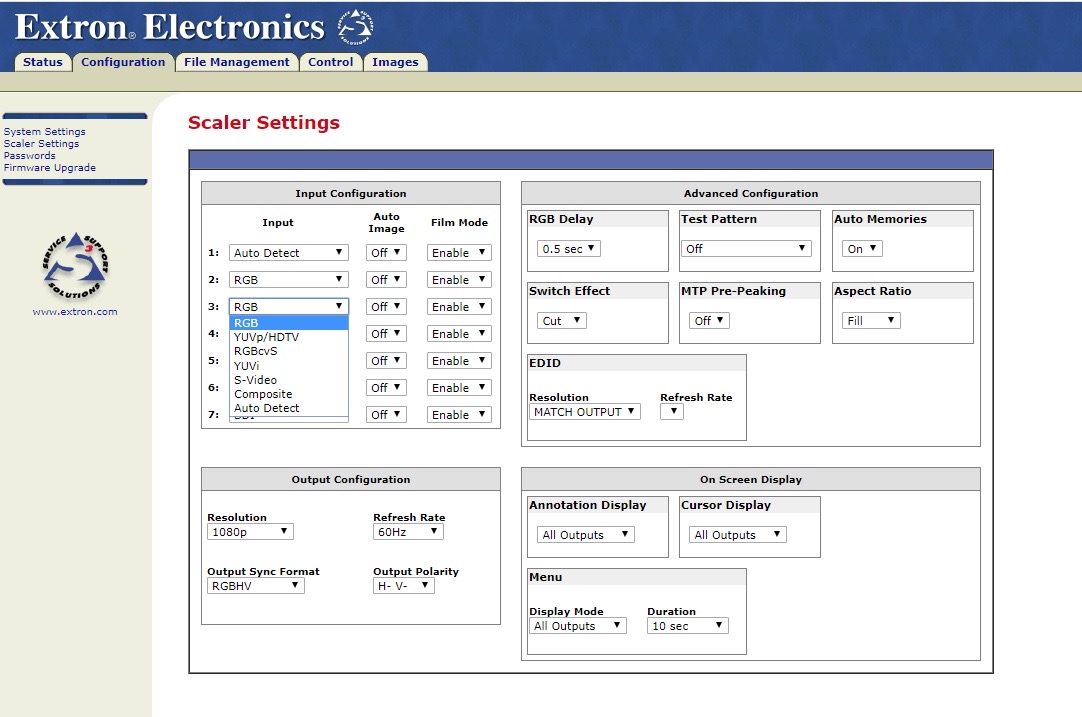Screen dimensions: 1082x717
Task: Open the Status tab
Action: click(x=43, y=62)
